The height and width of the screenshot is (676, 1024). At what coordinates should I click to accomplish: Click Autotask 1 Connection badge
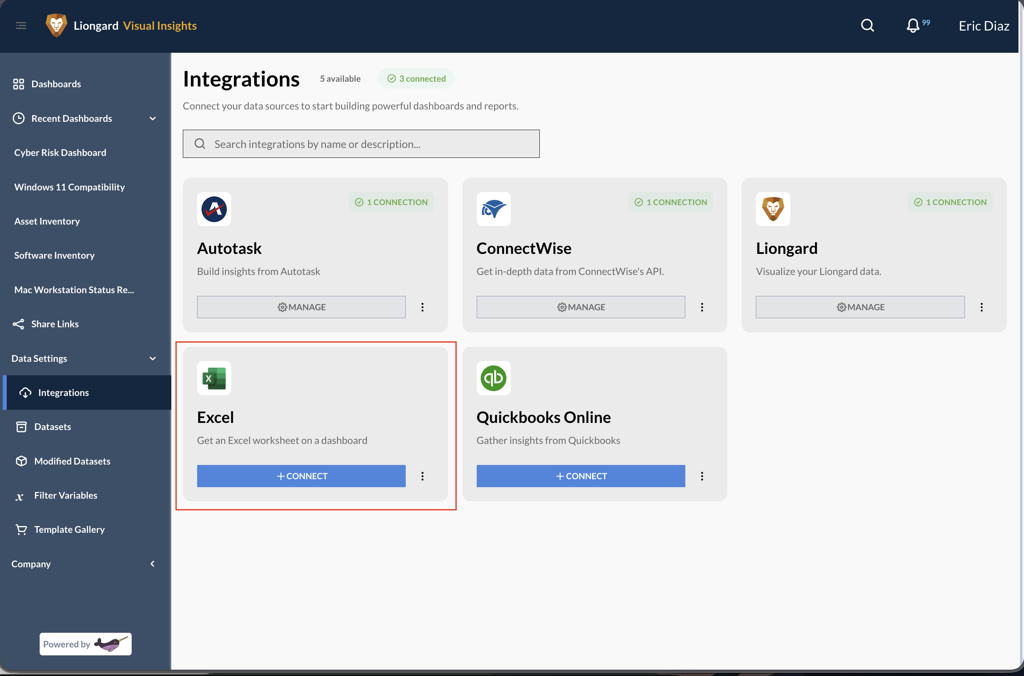391,202
